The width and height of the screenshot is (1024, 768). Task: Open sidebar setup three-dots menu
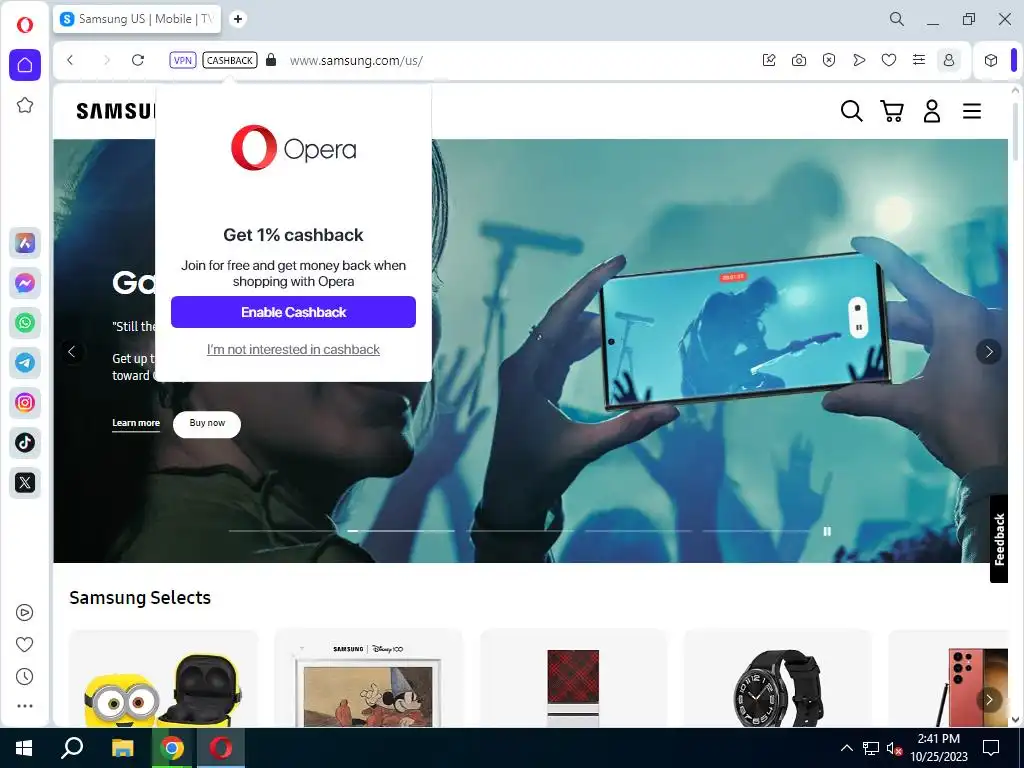pos(24,706)
